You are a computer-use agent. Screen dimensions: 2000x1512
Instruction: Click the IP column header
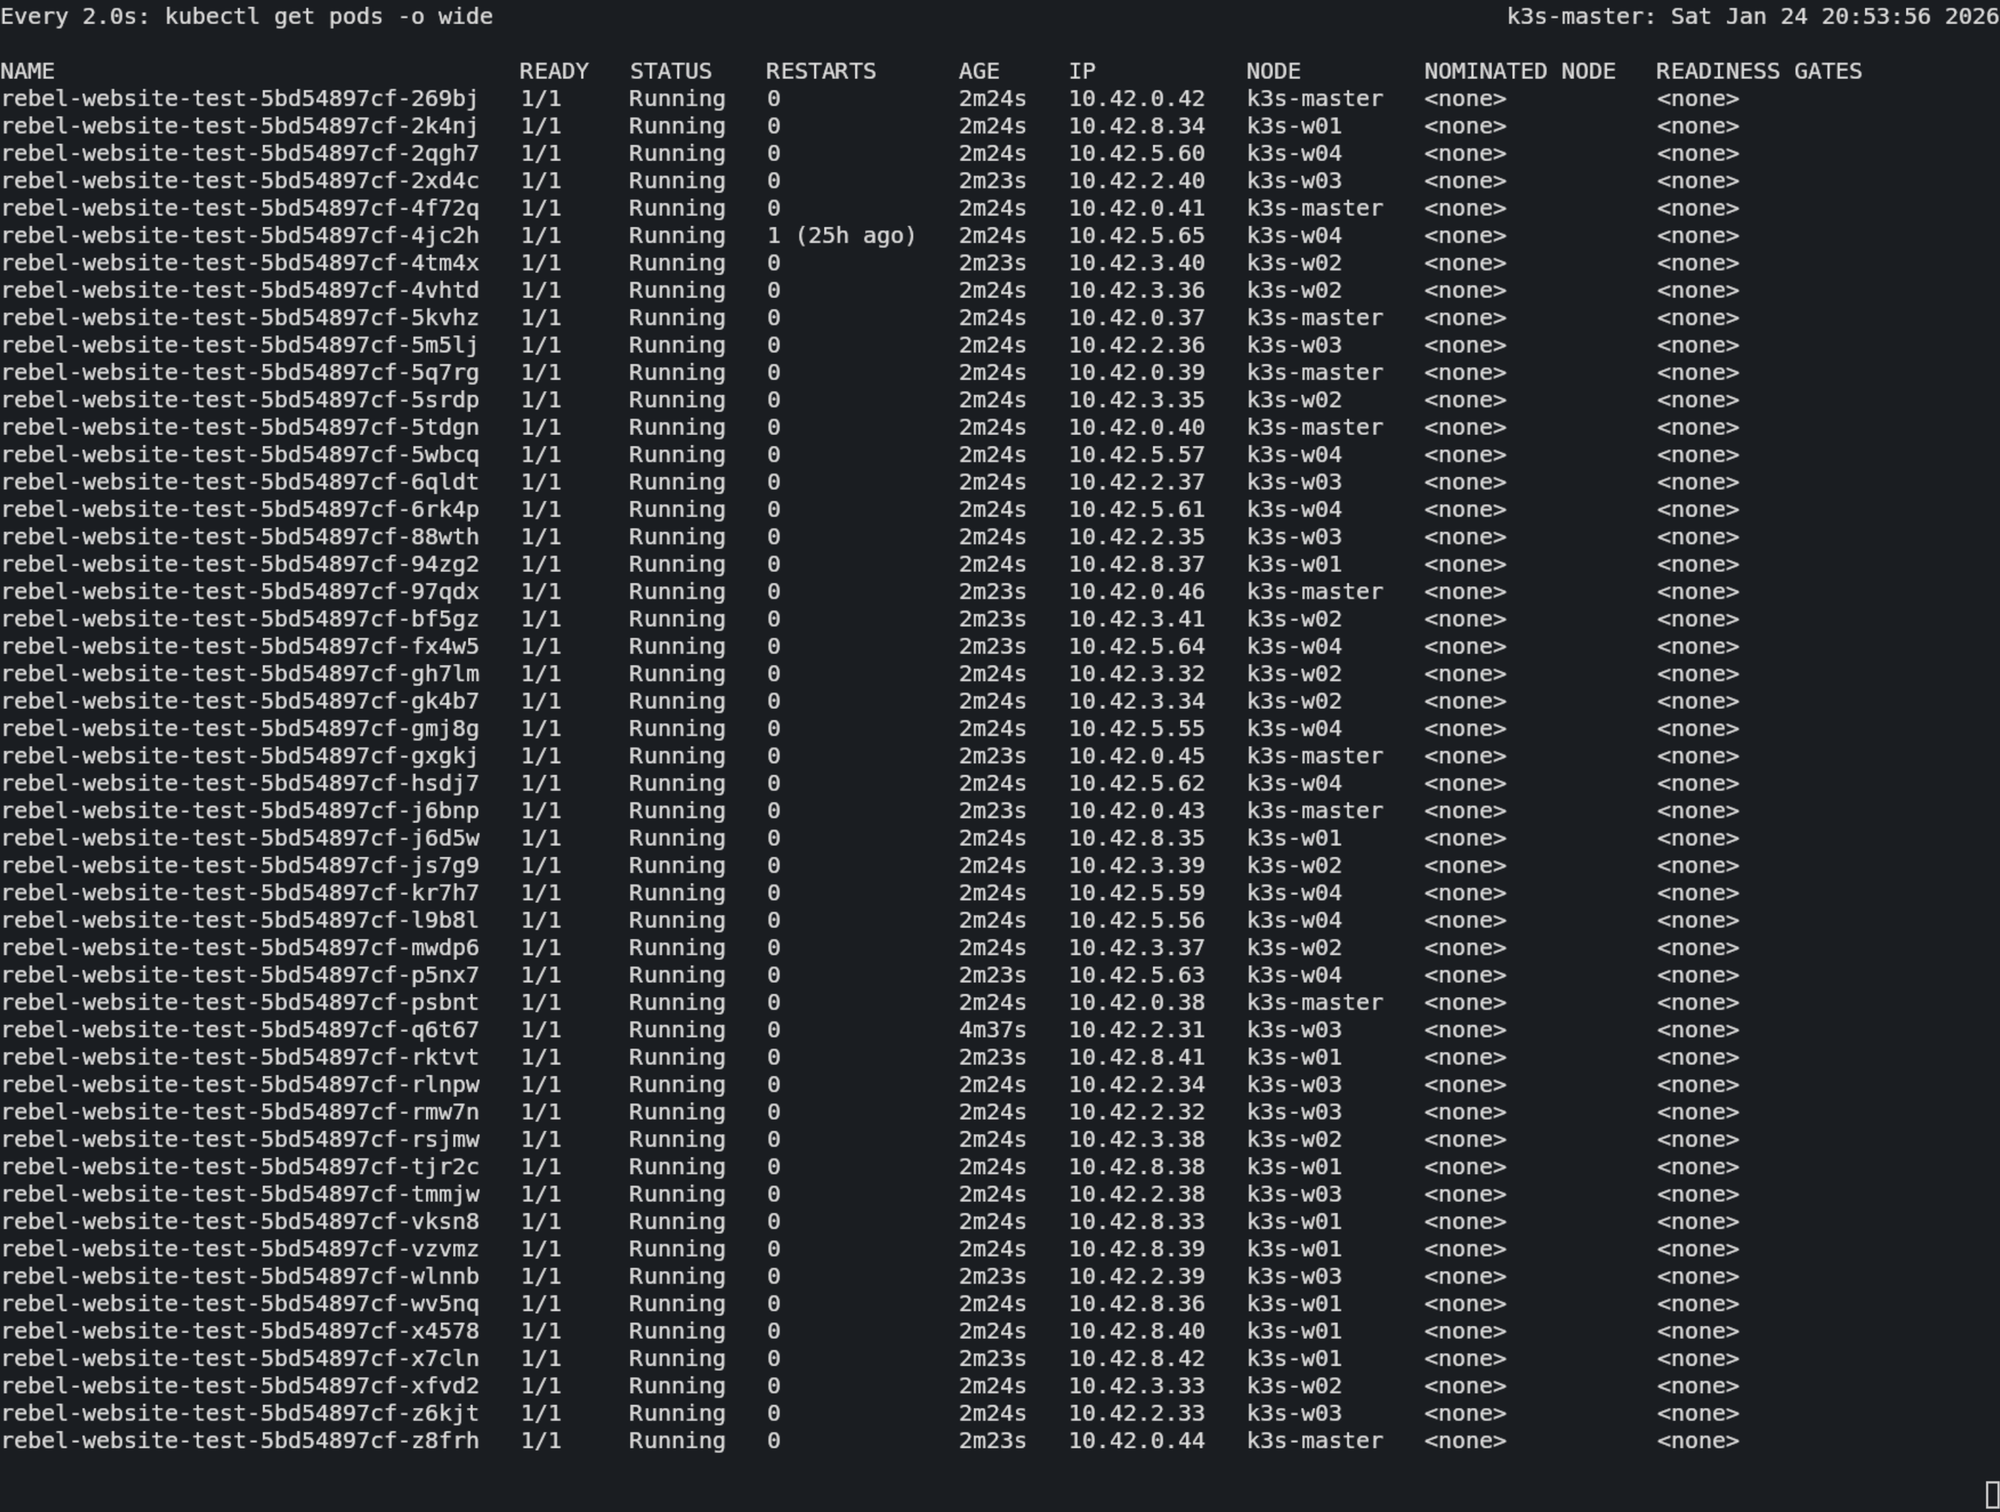[1081, 71]
